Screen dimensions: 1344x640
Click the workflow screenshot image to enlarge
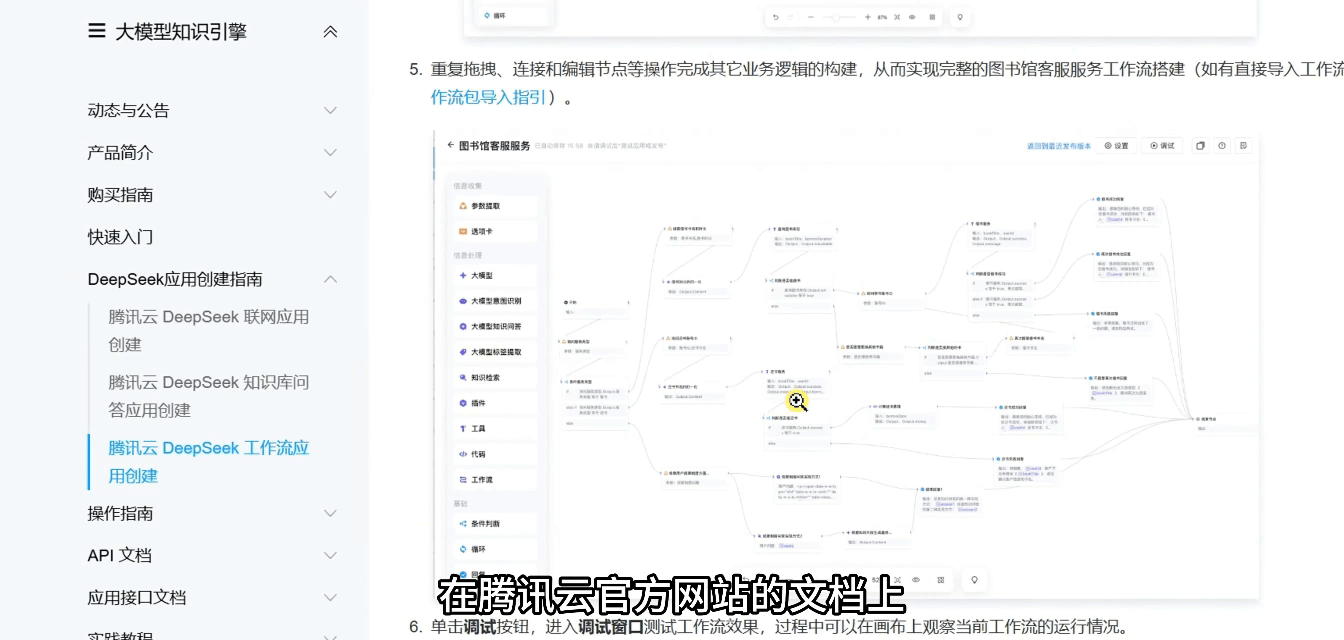click(x=846, y=365)
